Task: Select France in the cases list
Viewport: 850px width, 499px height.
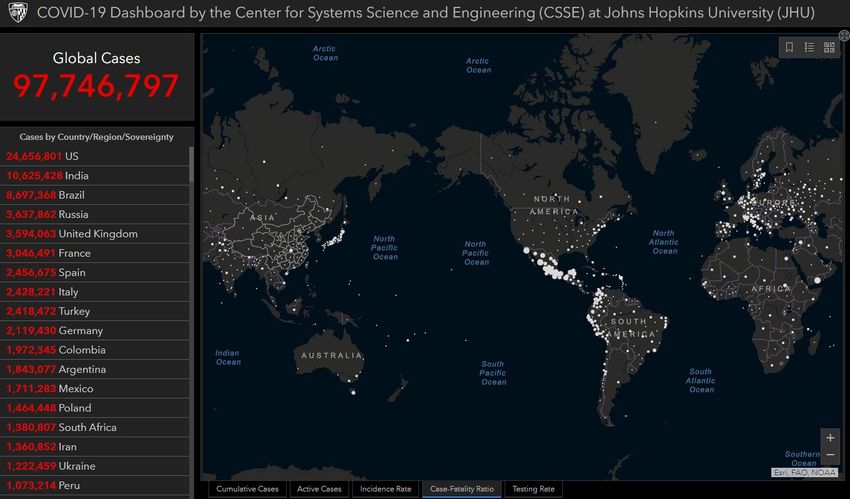Action: pyautogui.click(x=94, y=253)
